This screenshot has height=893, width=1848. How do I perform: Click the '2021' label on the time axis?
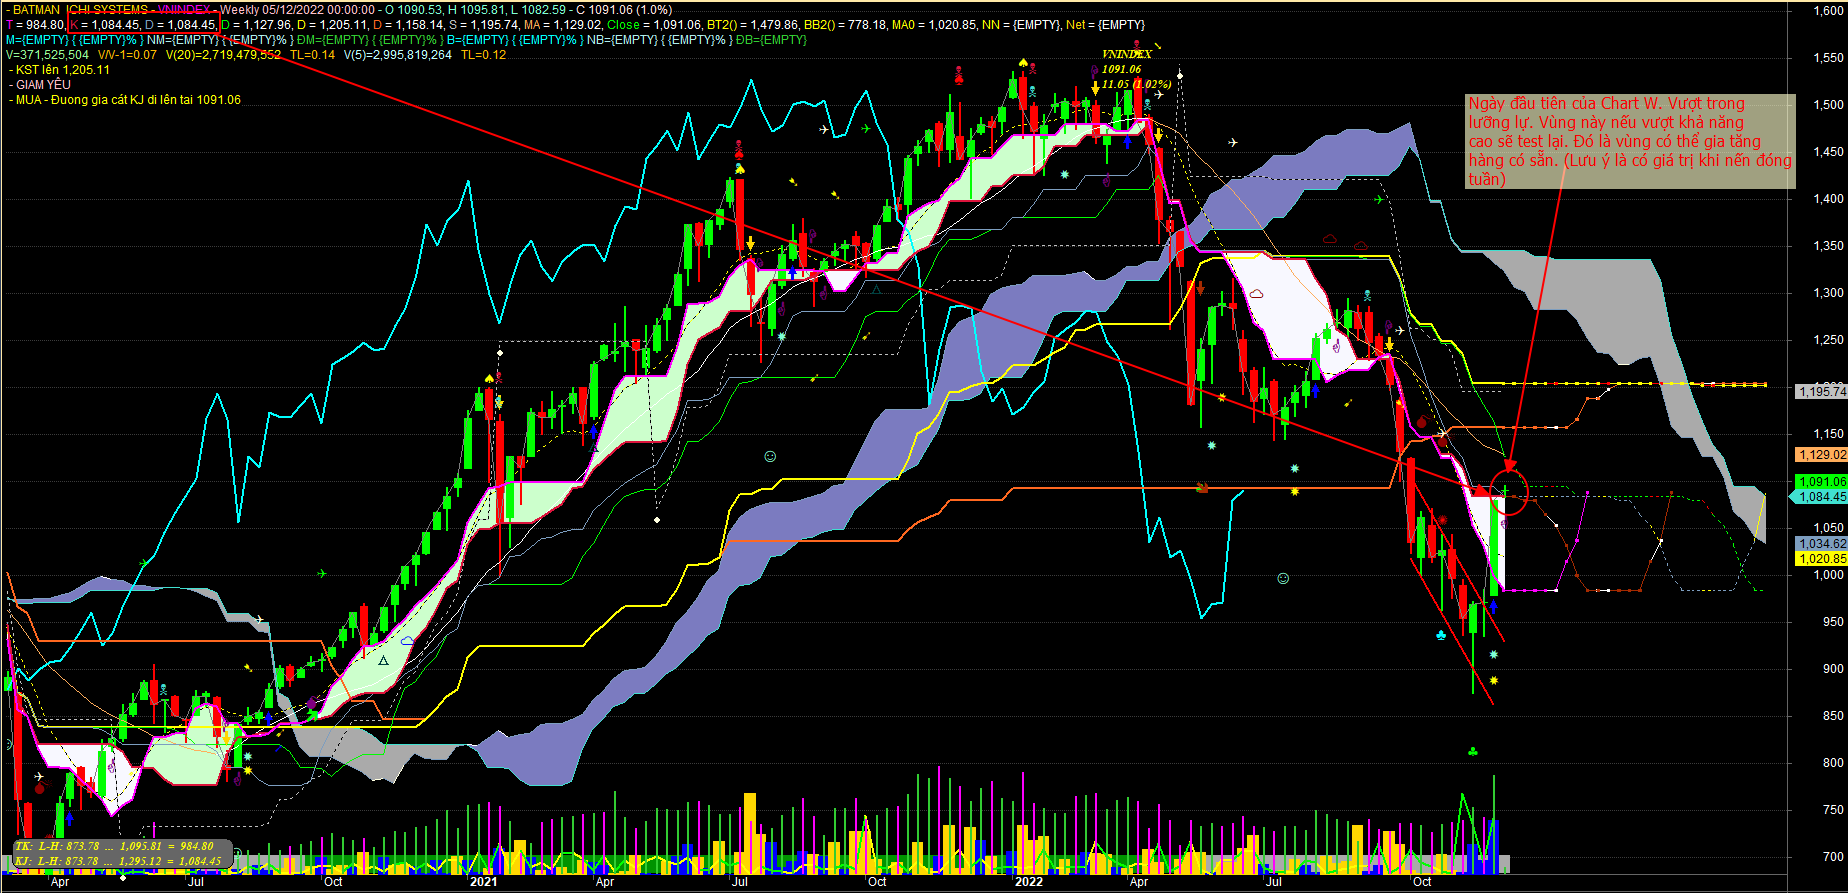coord(484,882)
